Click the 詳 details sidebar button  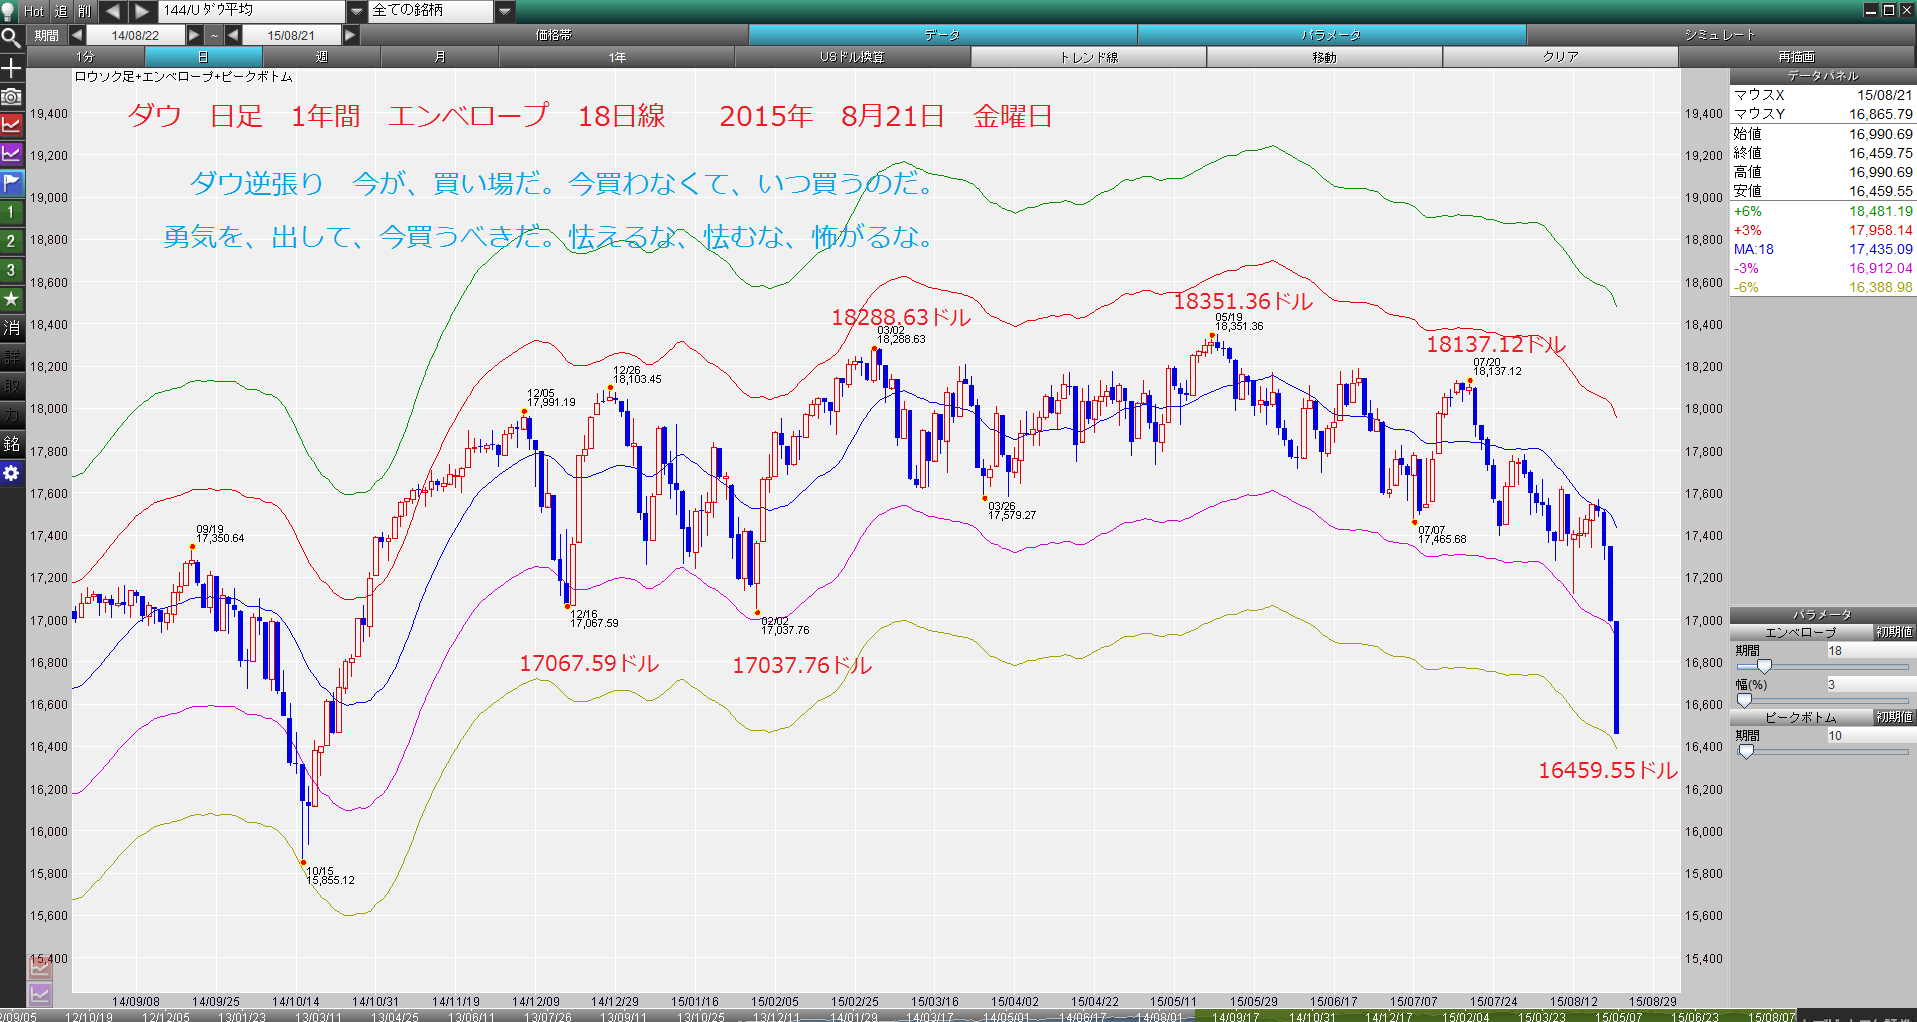11,357
